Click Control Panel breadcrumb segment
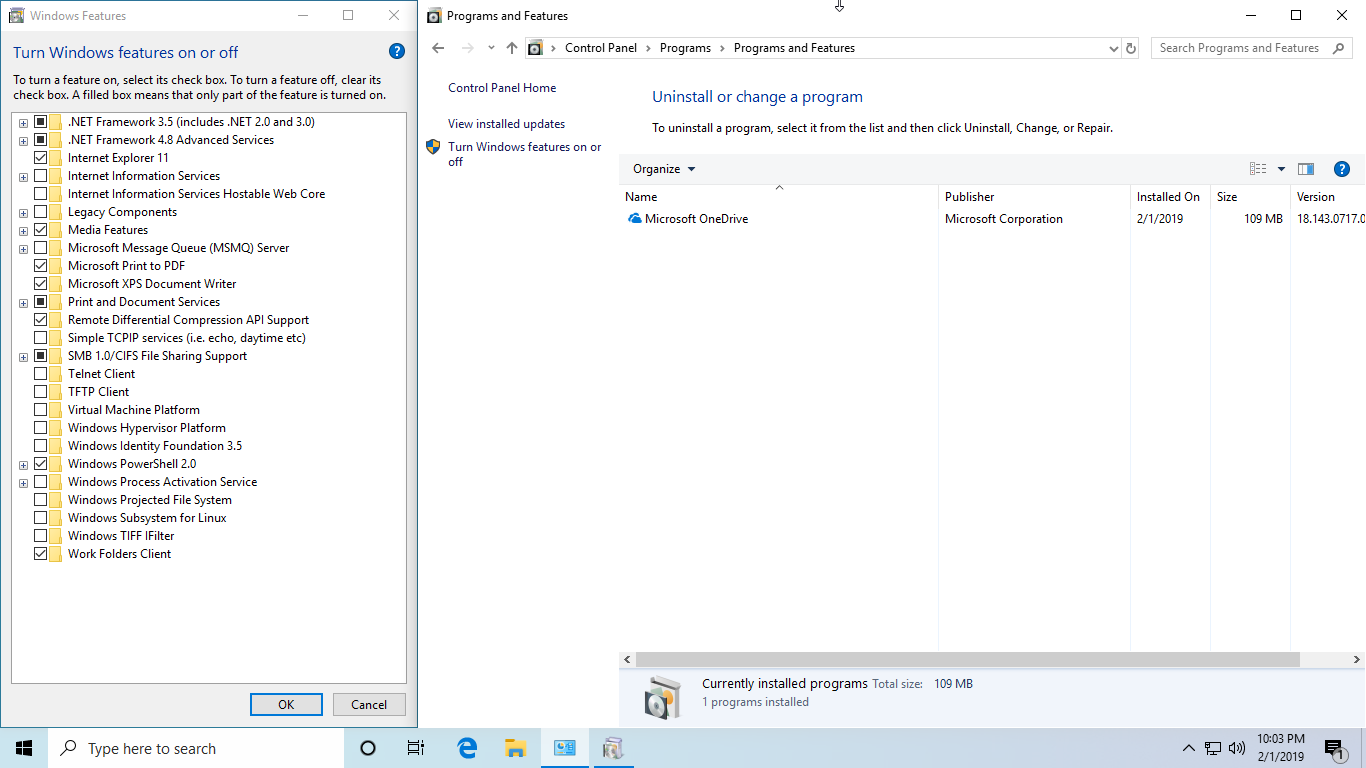The width and height of the screenshot is (1366, 768). (x=600, y=48)
